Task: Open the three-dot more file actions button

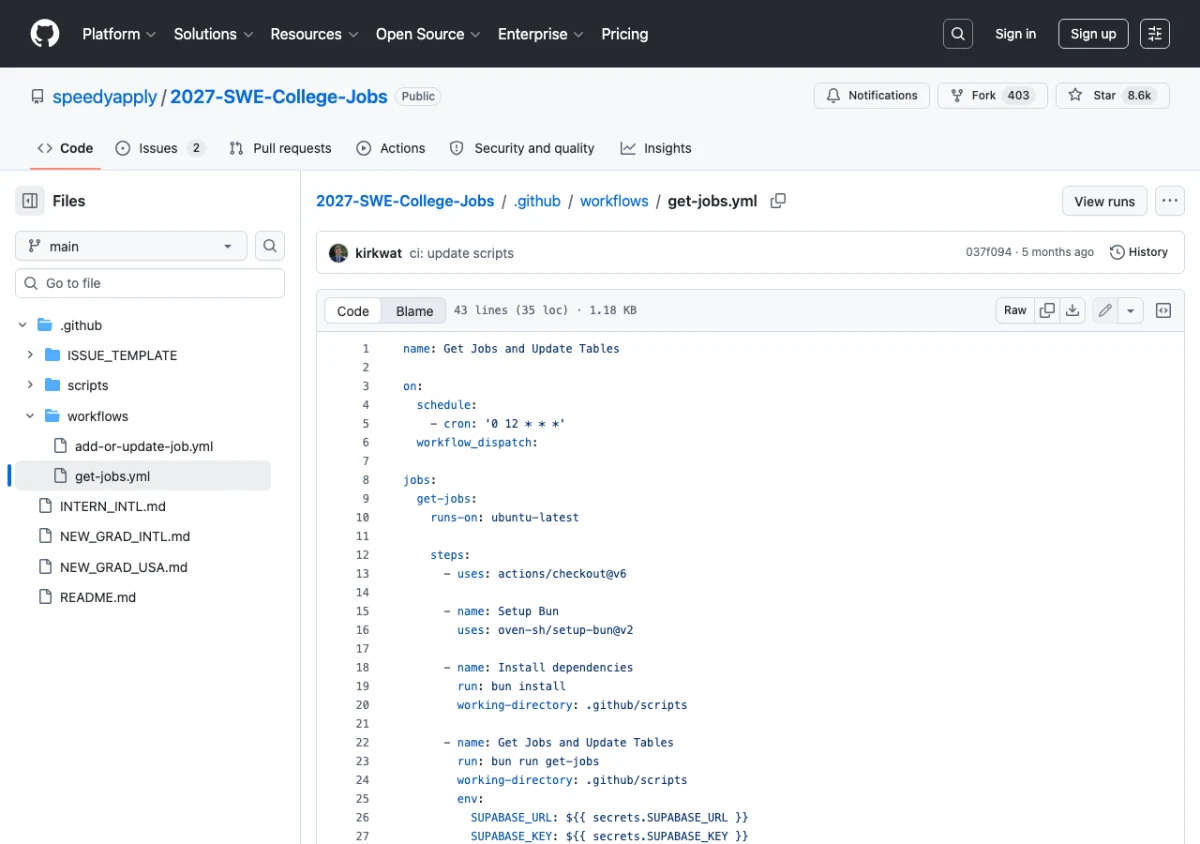Action: point(1170,201)
